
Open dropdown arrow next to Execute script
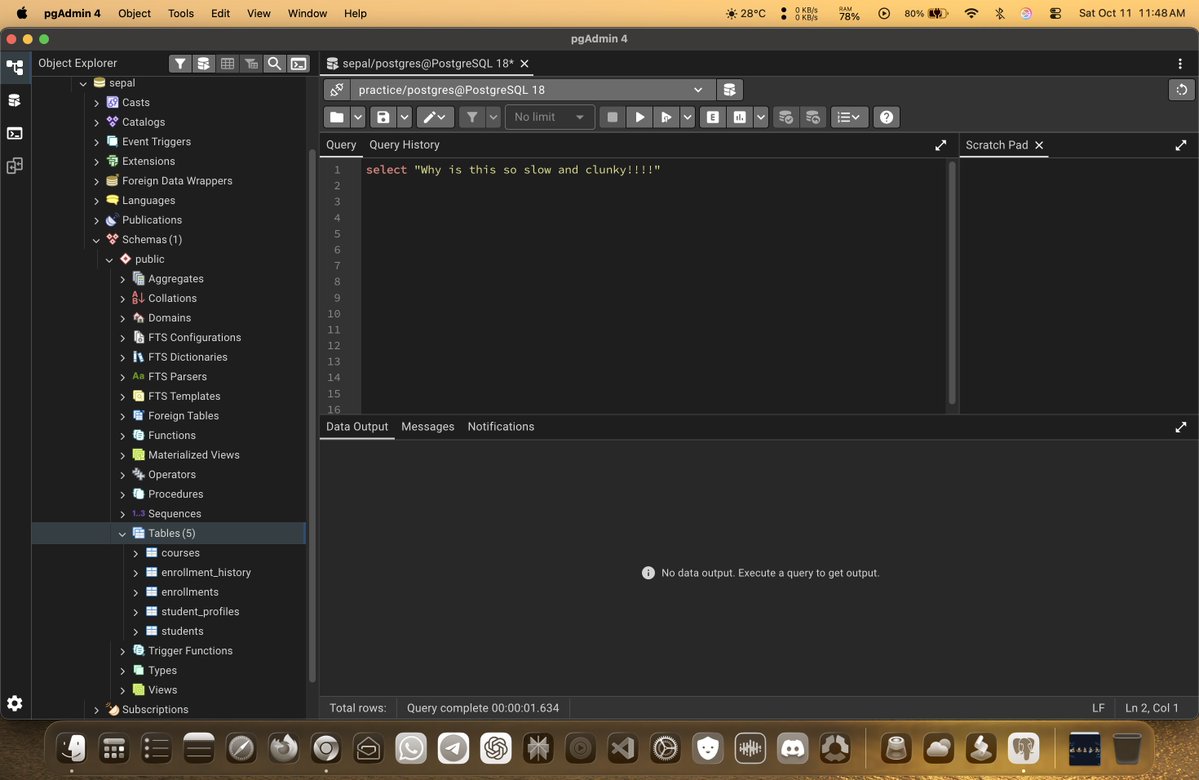687,117
